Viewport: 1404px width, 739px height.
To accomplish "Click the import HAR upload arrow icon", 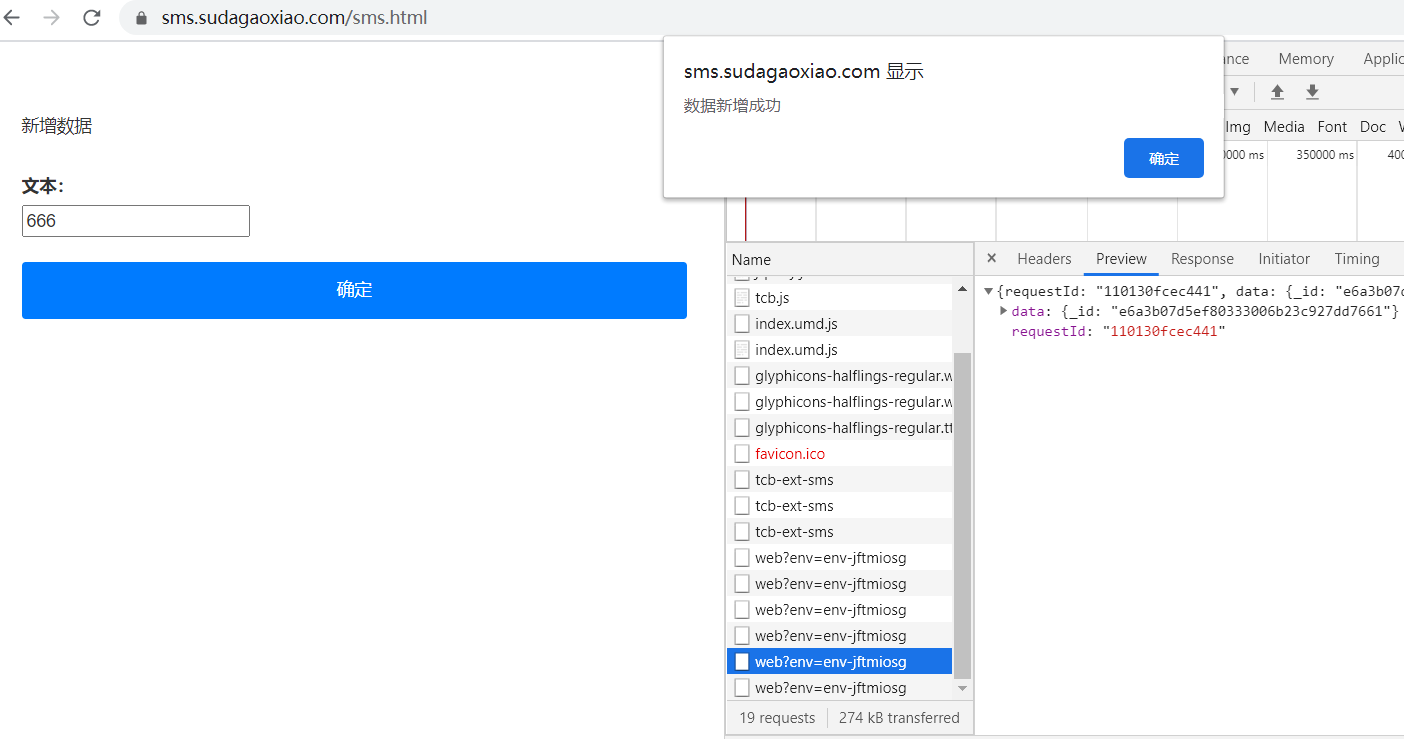I will [x=1277, y=92].
